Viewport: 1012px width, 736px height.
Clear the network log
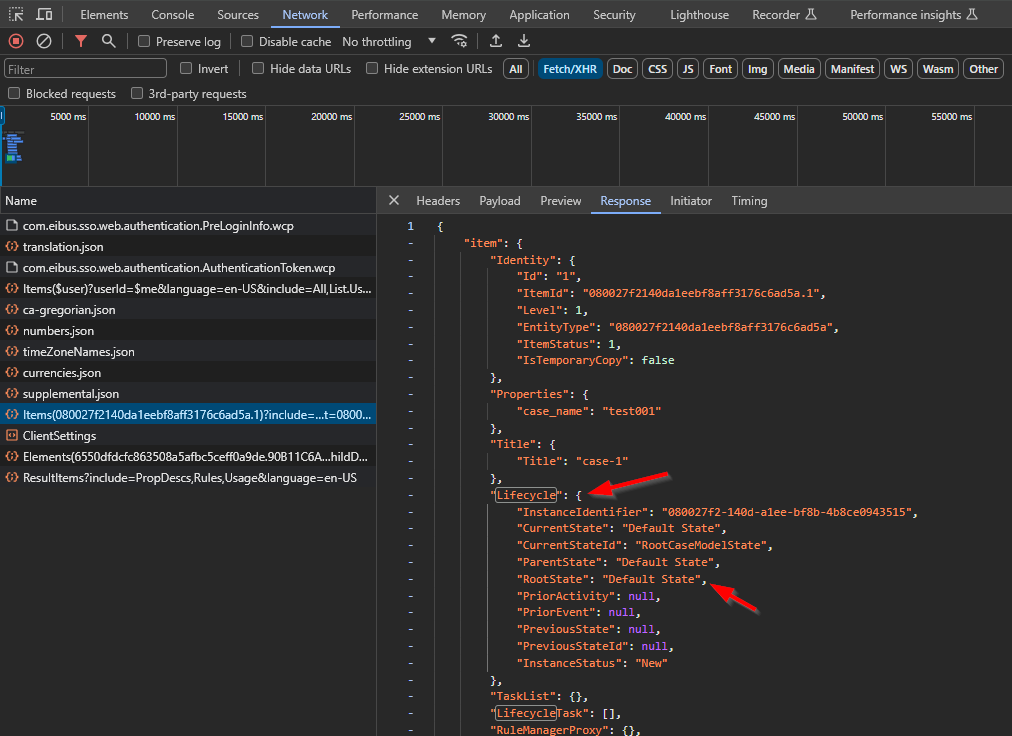pyautogui.click(x=44, y=41)
